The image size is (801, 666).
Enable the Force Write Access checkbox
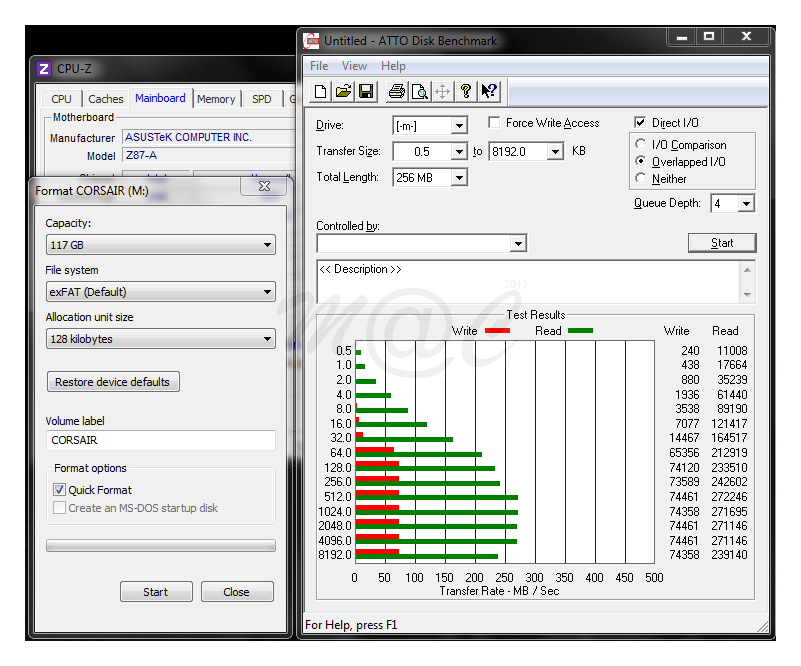click(494, 123)
